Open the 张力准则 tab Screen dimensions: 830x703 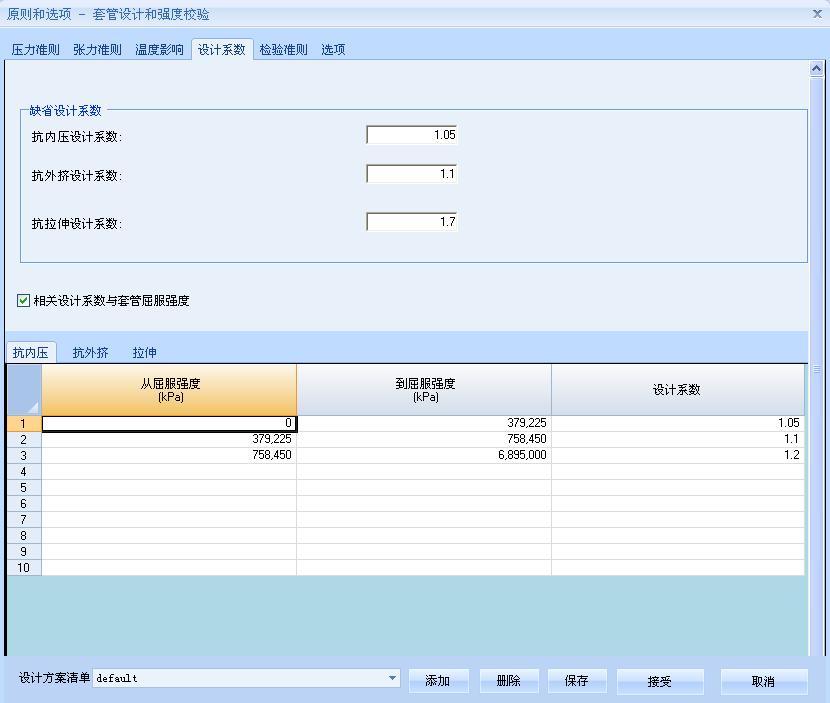point(97,50)
